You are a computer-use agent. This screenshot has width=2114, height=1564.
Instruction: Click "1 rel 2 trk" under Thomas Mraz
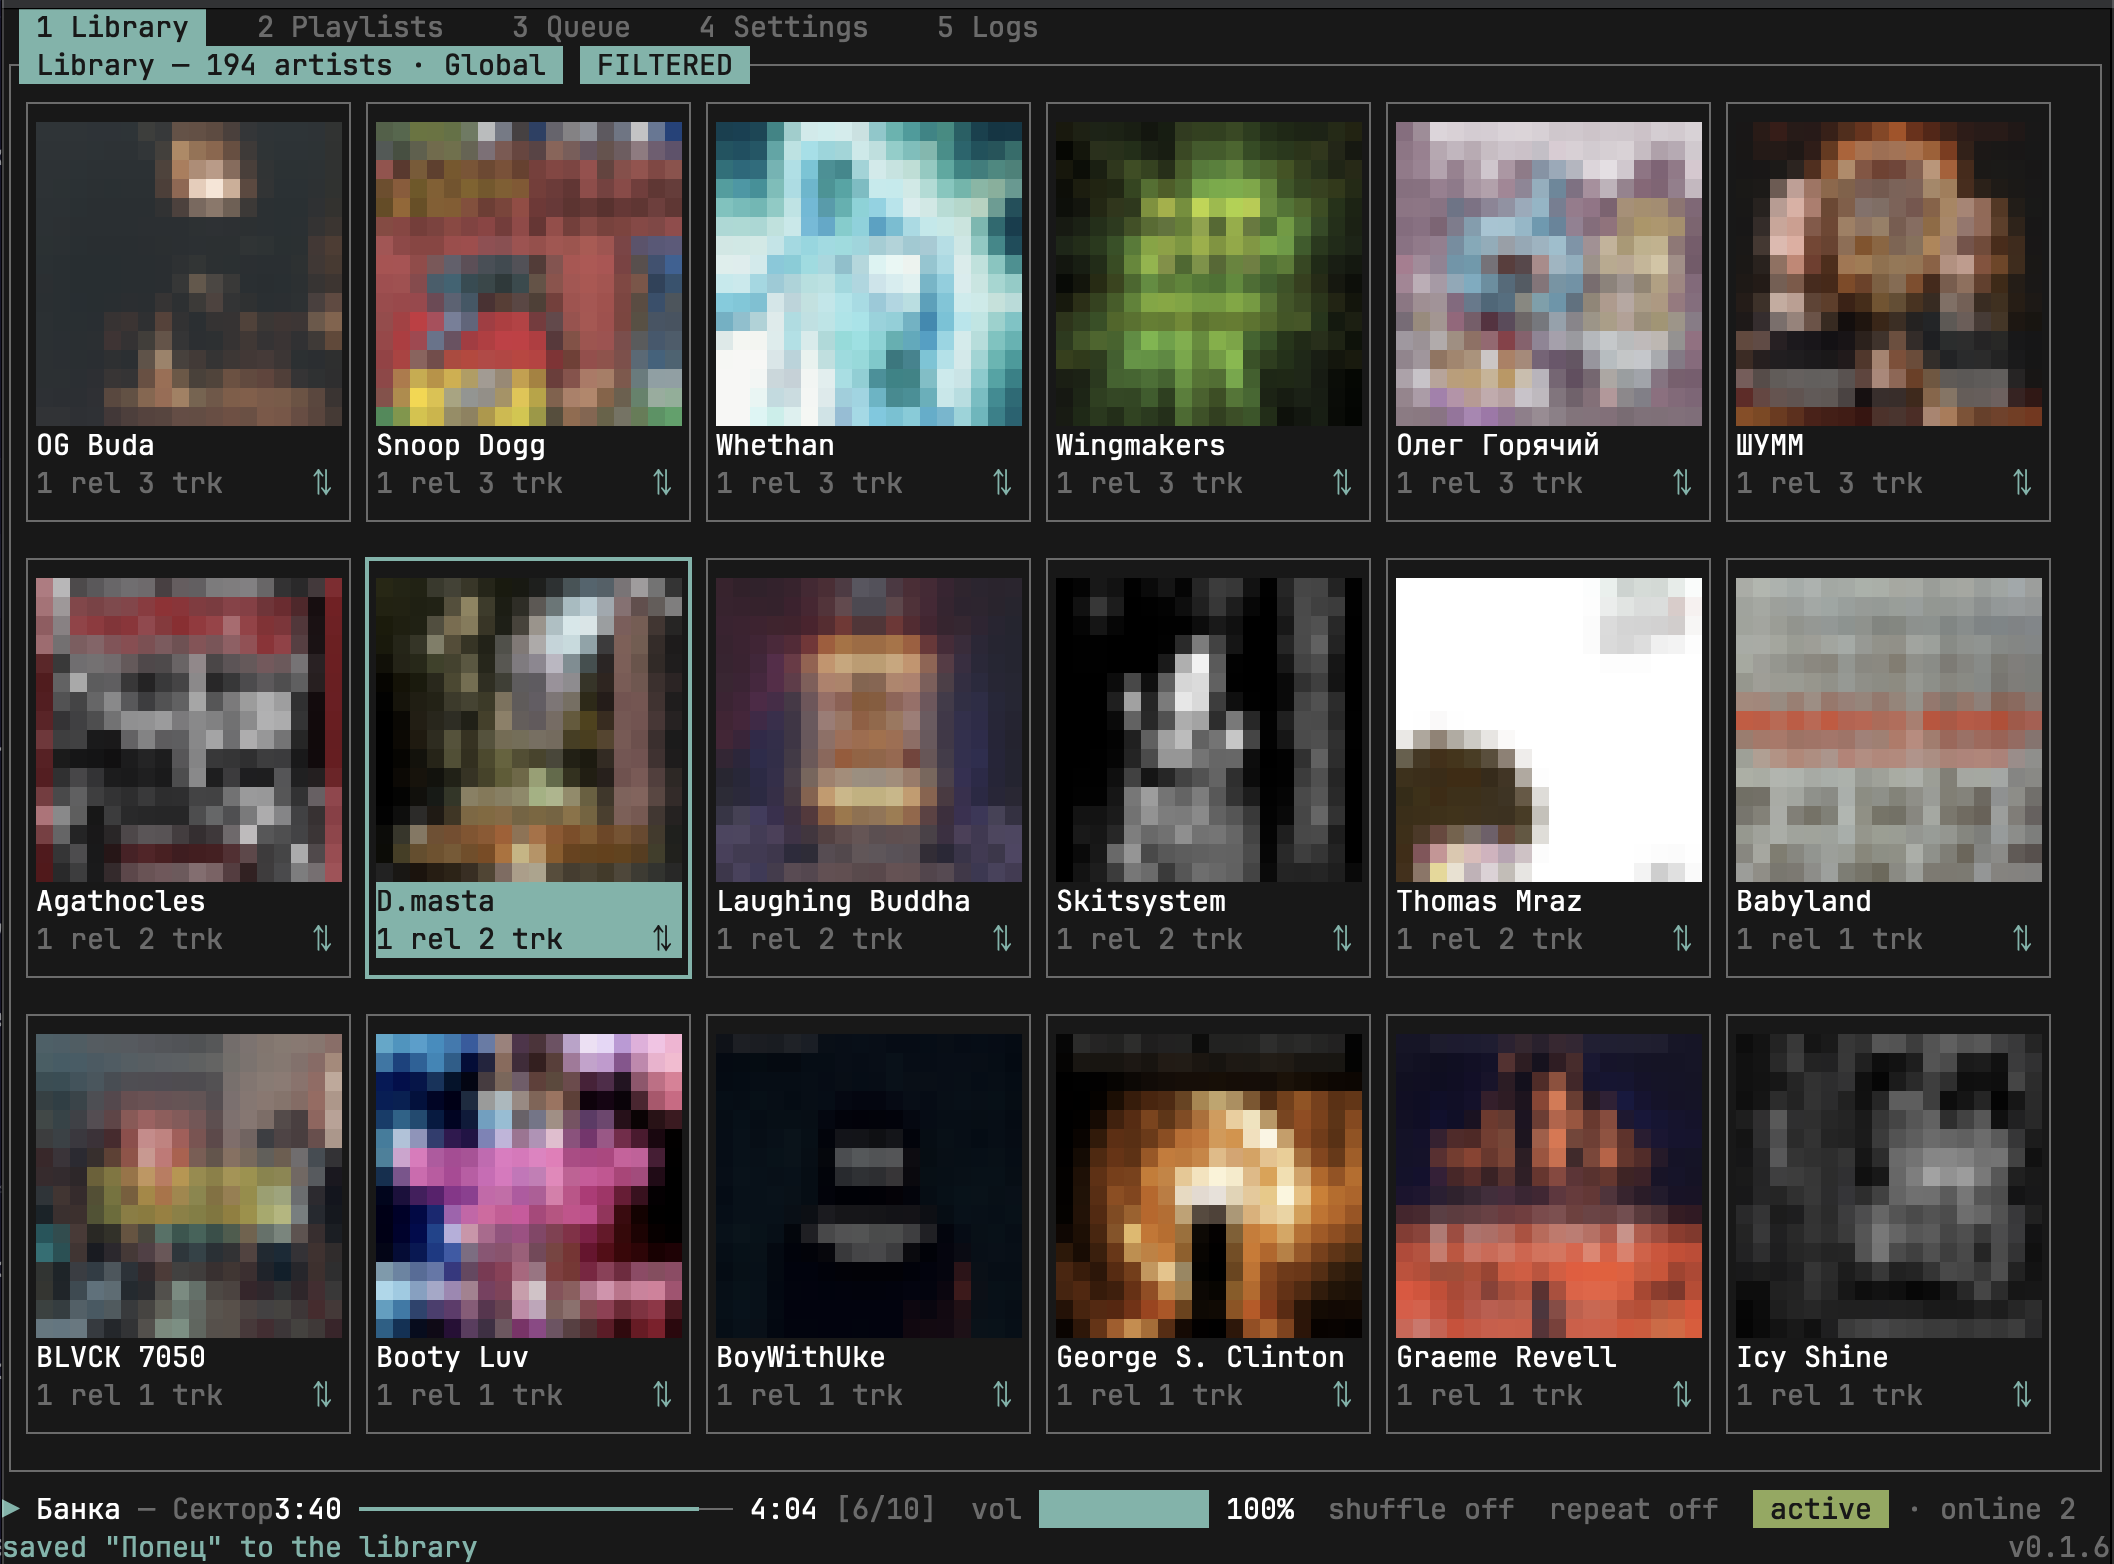coord(1489,939)
